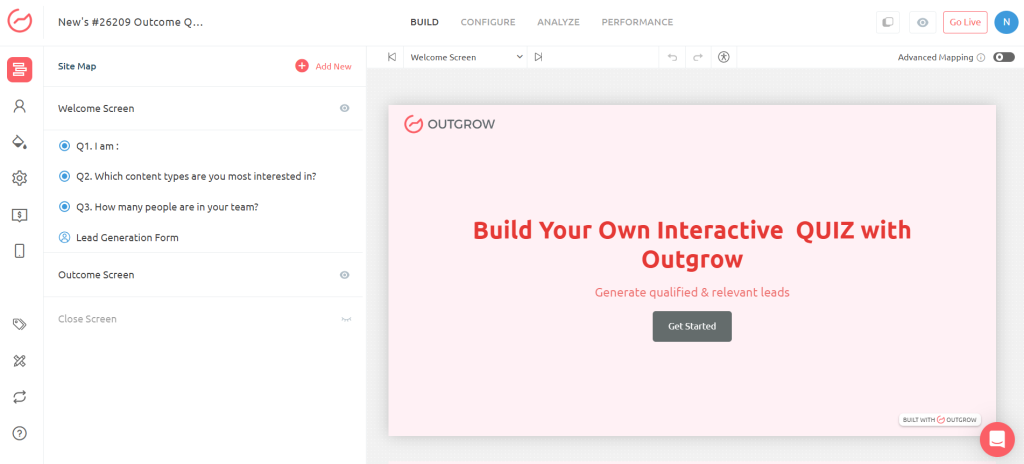Go to next screen arrow in toolbar
Image resolution: width=1024 pixels, height=464 pixels.
coord(538,57)
